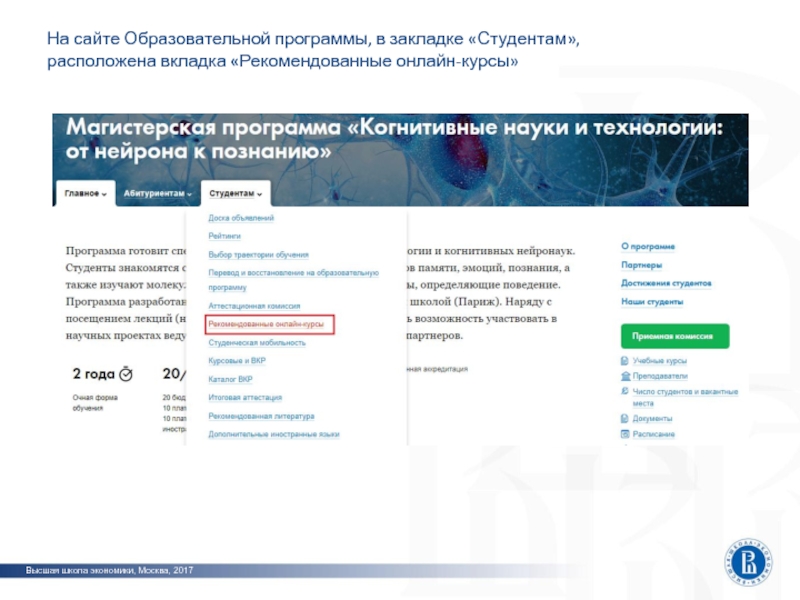Expand the 'Главное' dropdown tab
The height and width of the screenshot is (600, 800).
click(x=85, y=193)
